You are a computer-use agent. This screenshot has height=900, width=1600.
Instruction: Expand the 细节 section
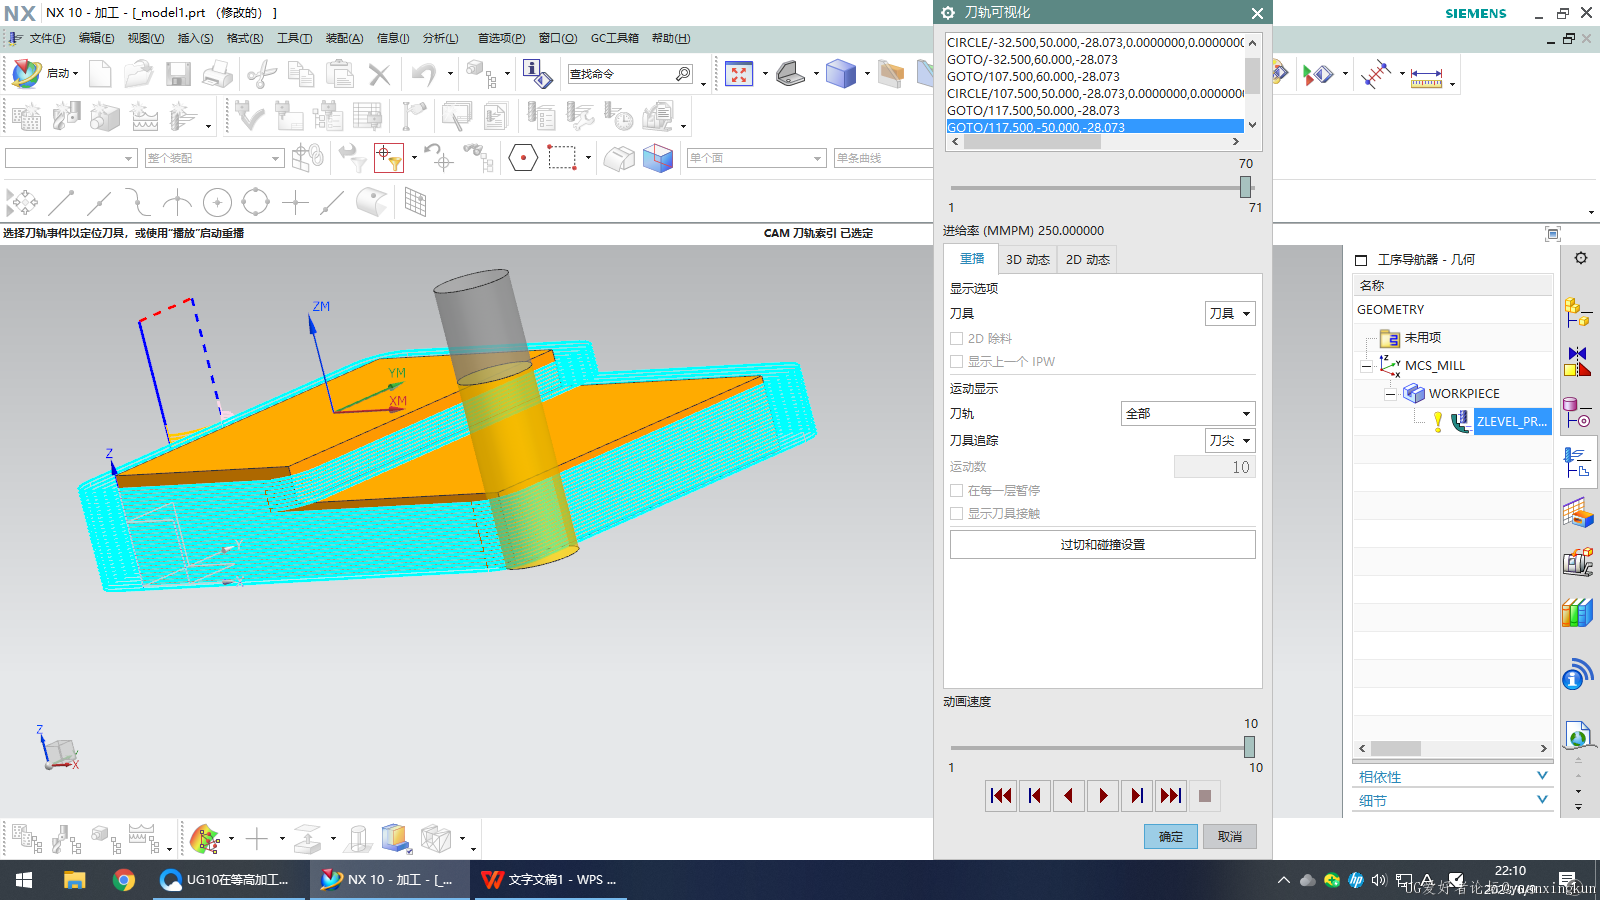coord(1452,801)
